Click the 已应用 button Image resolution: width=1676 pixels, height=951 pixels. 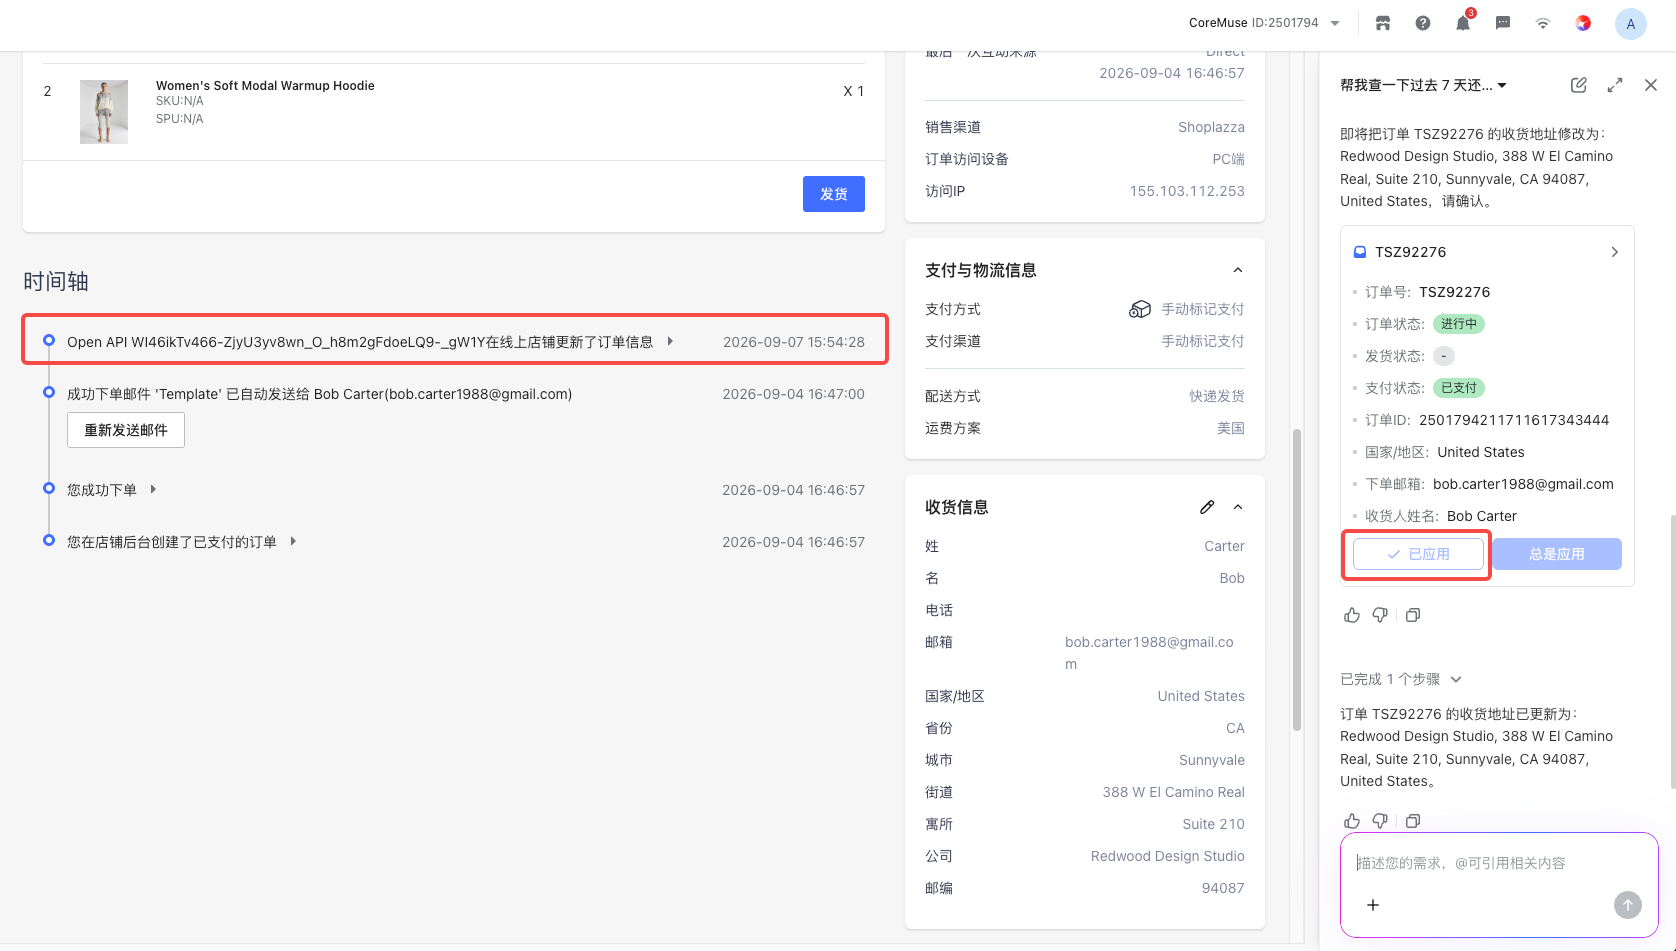tap(1418, 554)
